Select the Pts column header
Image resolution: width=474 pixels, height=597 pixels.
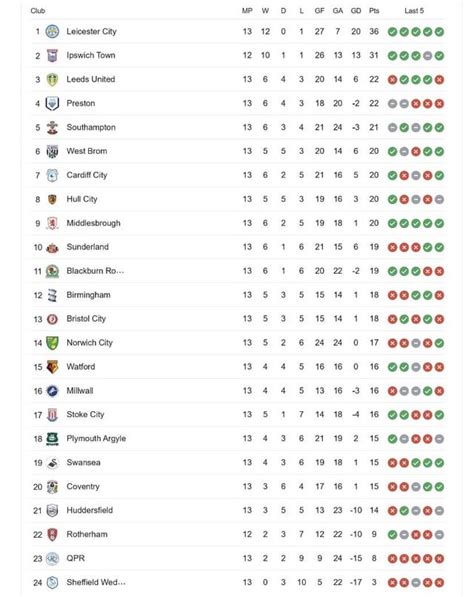(374, 11)
